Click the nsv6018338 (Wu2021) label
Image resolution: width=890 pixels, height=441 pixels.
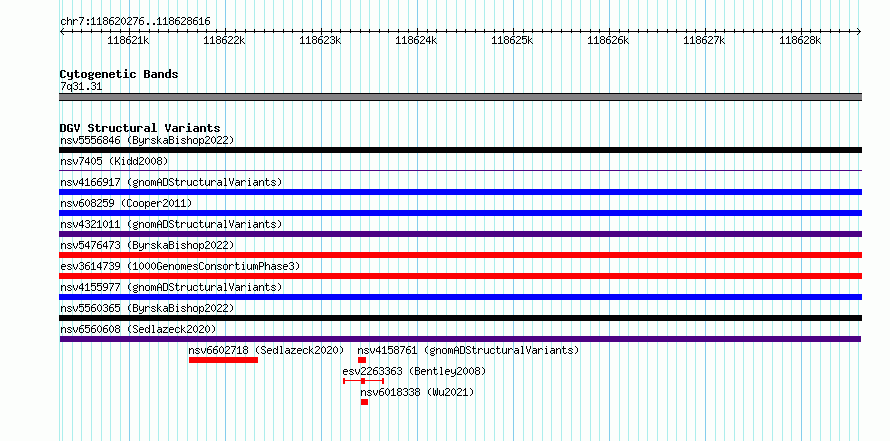pos(417,392)
